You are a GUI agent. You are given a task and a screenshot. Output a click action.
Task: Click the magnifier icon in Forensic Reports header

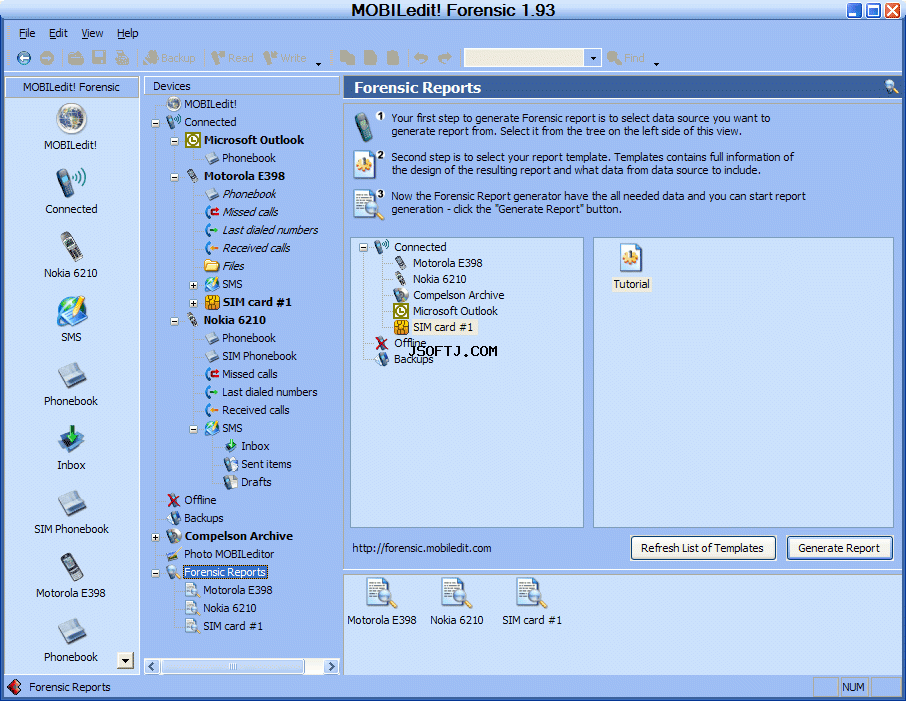coord(891,87)
